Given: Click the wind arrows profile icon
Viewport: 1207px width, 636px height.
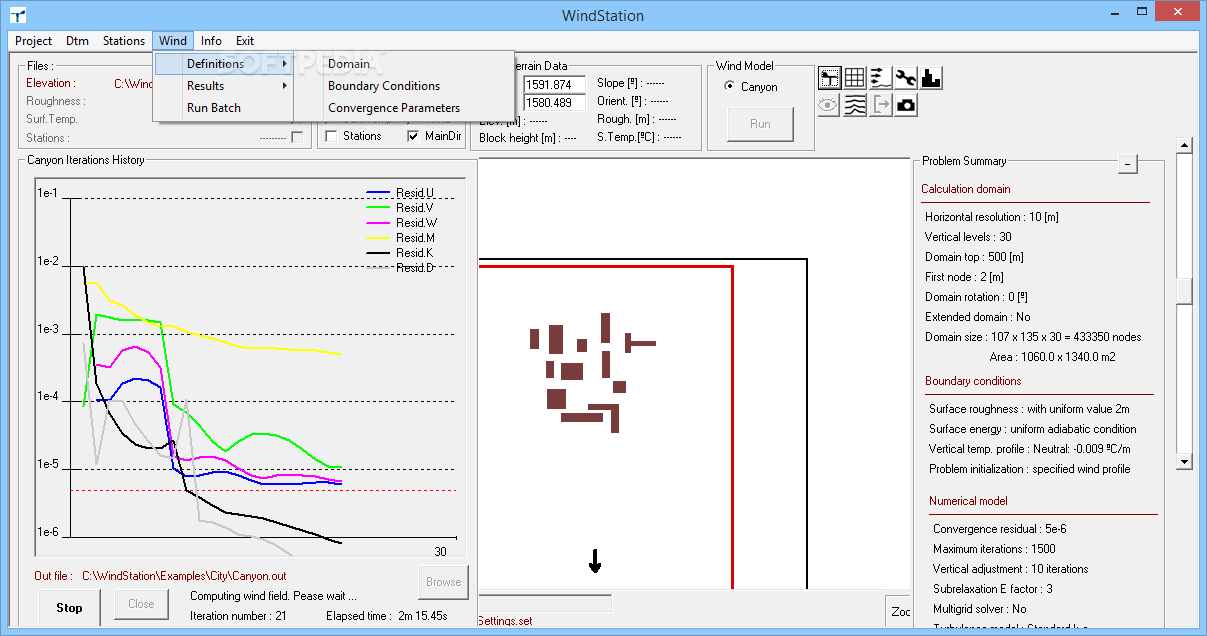Looking at the screenshot, I should pos(880,78).
